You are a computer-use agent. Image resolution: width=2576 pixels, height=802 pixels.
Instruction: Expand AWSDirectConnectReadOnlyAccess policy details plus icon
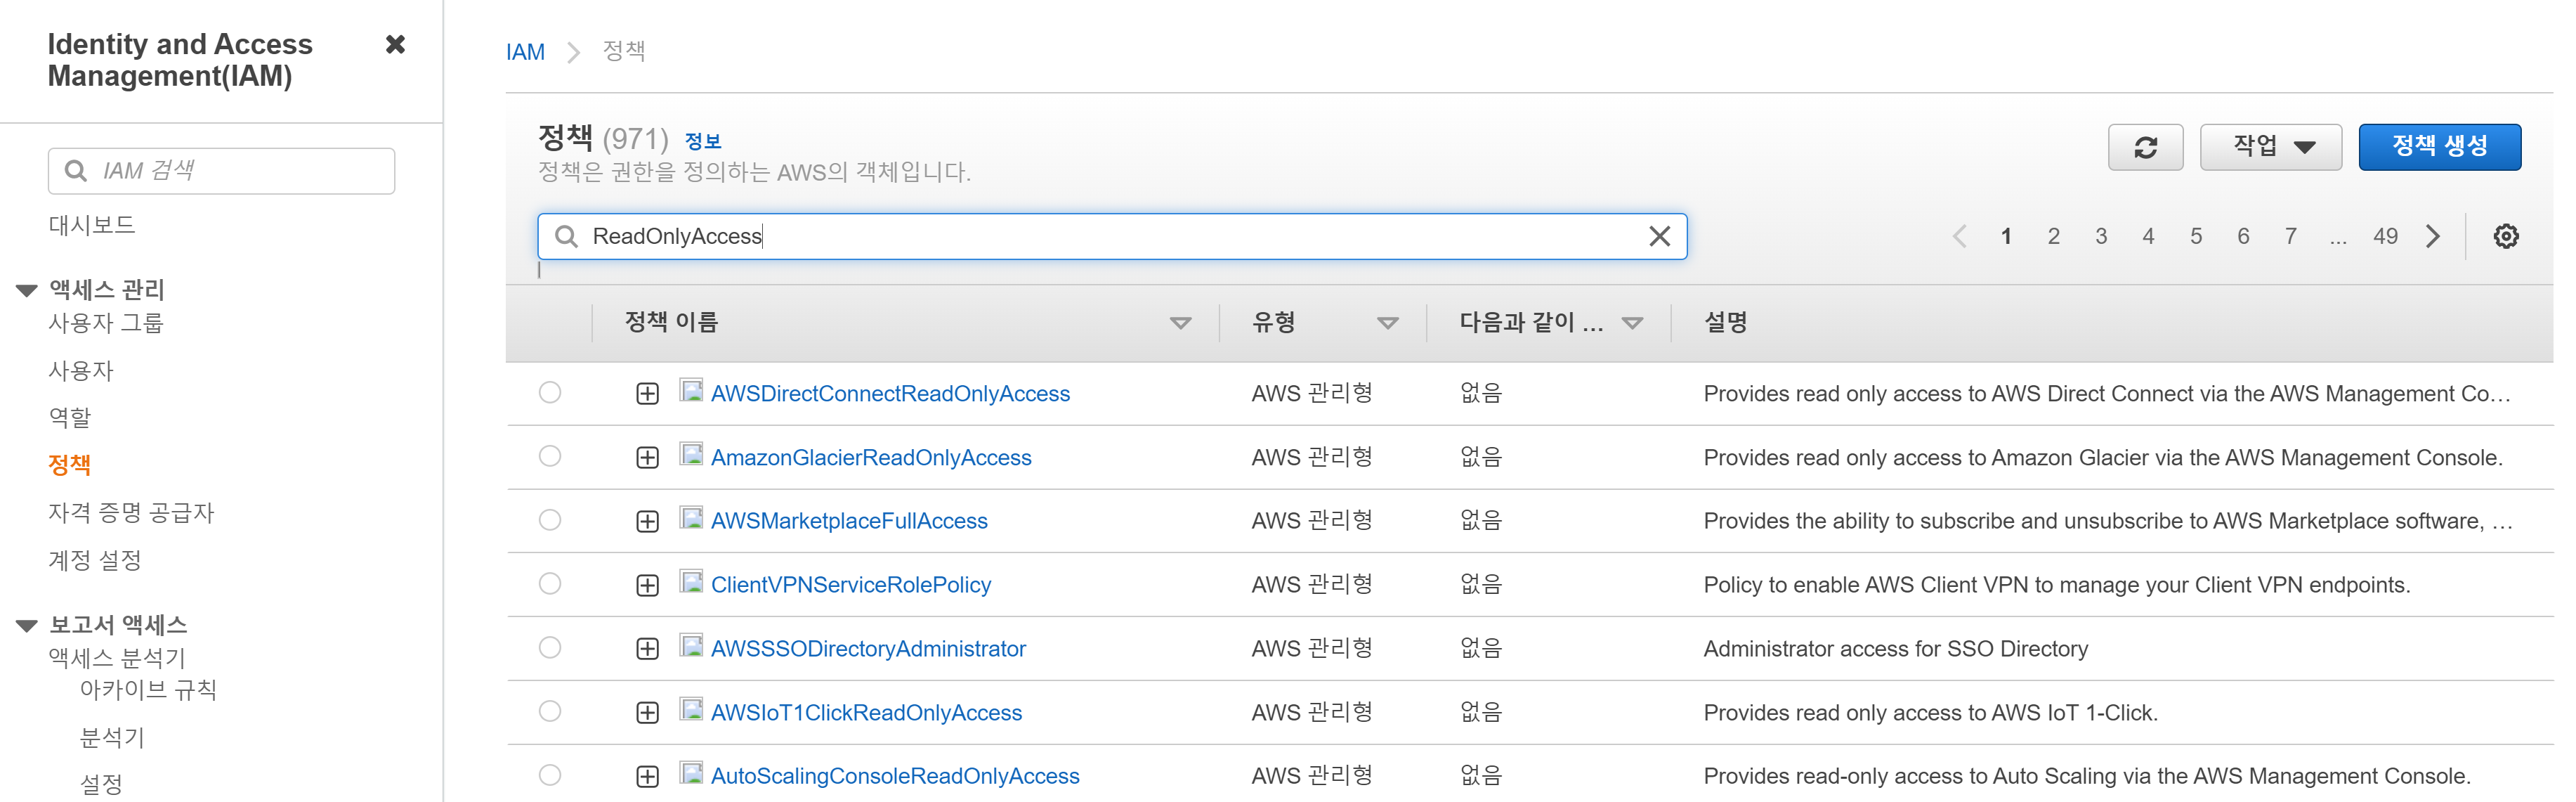pos(647,394)
